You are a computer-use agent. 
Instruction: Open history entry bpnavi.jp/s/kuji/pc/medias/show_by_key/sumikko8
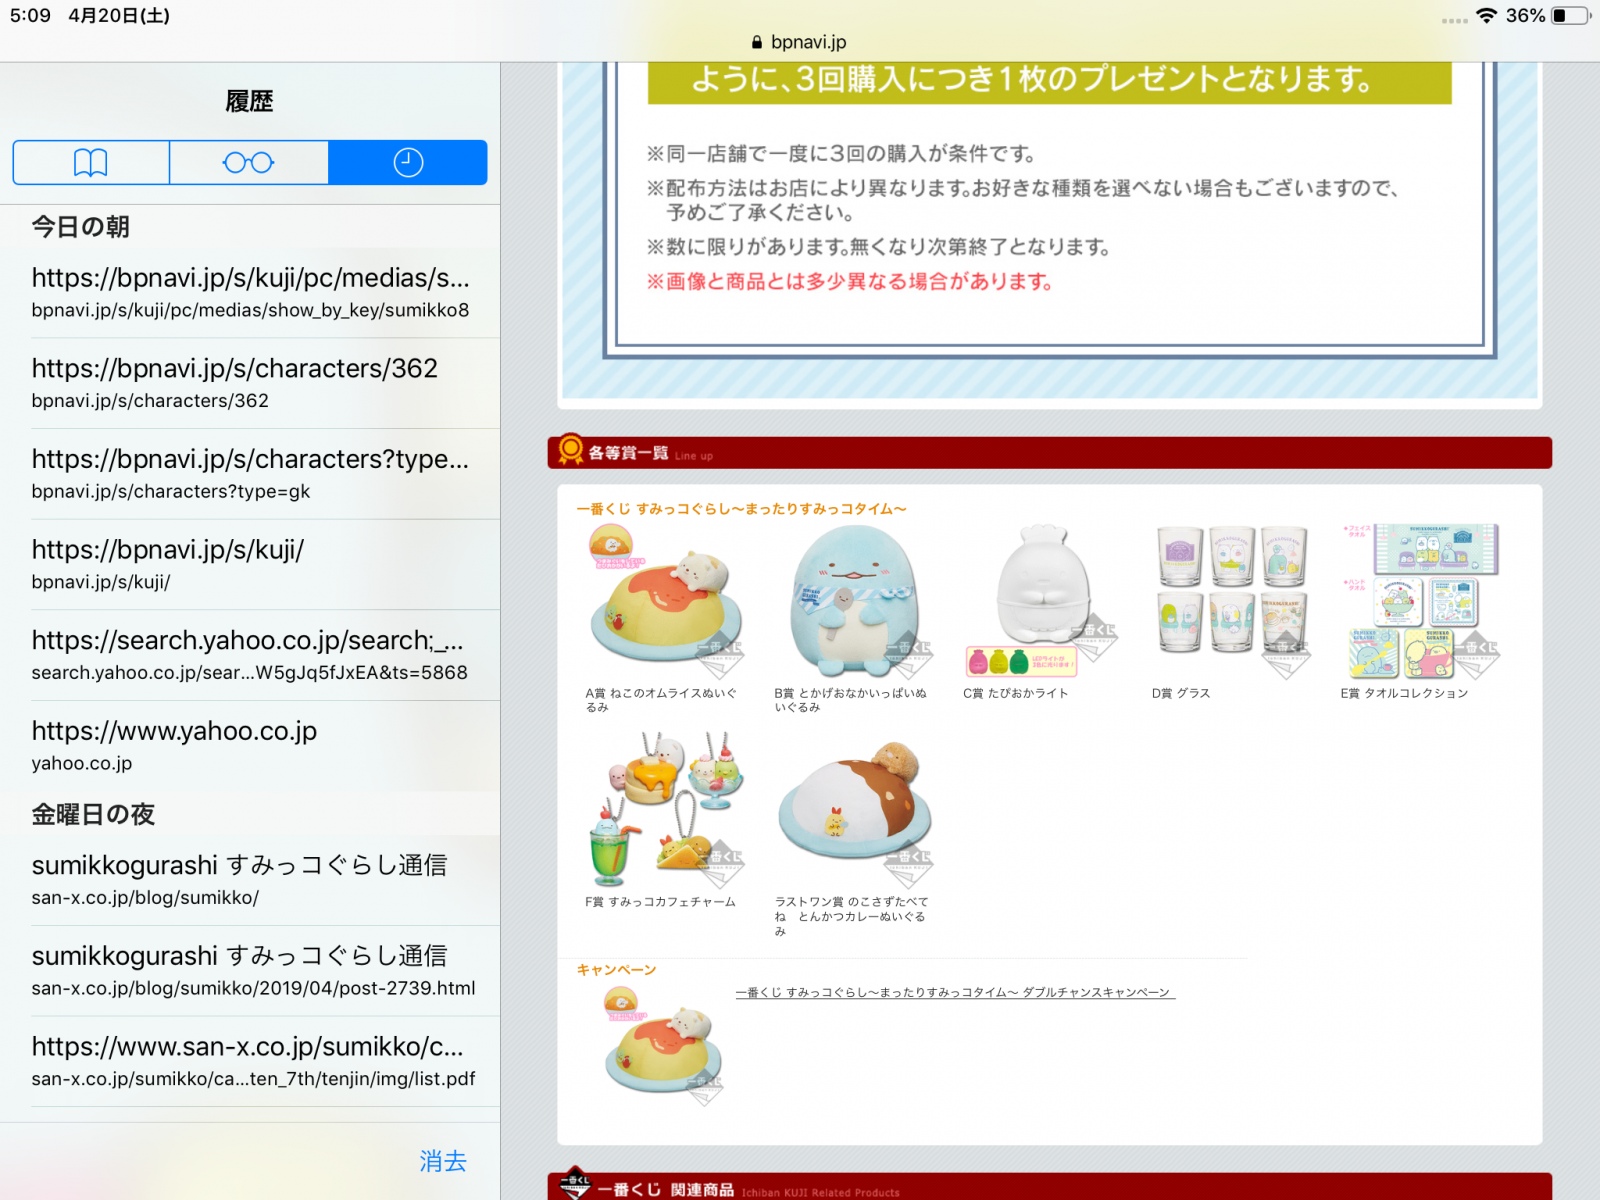pyautogui.click(x=250, y=293)
